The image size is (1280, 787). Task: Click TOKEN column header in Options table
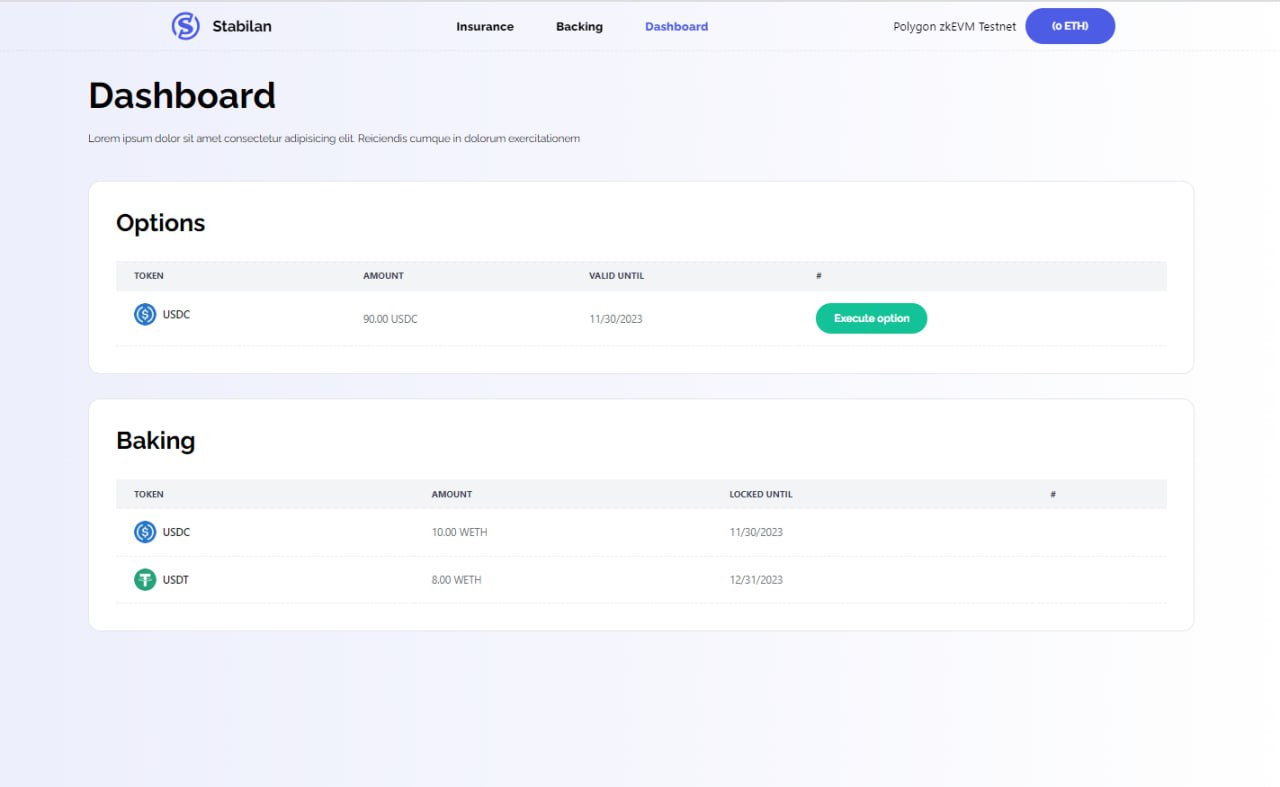pos(149,276)
